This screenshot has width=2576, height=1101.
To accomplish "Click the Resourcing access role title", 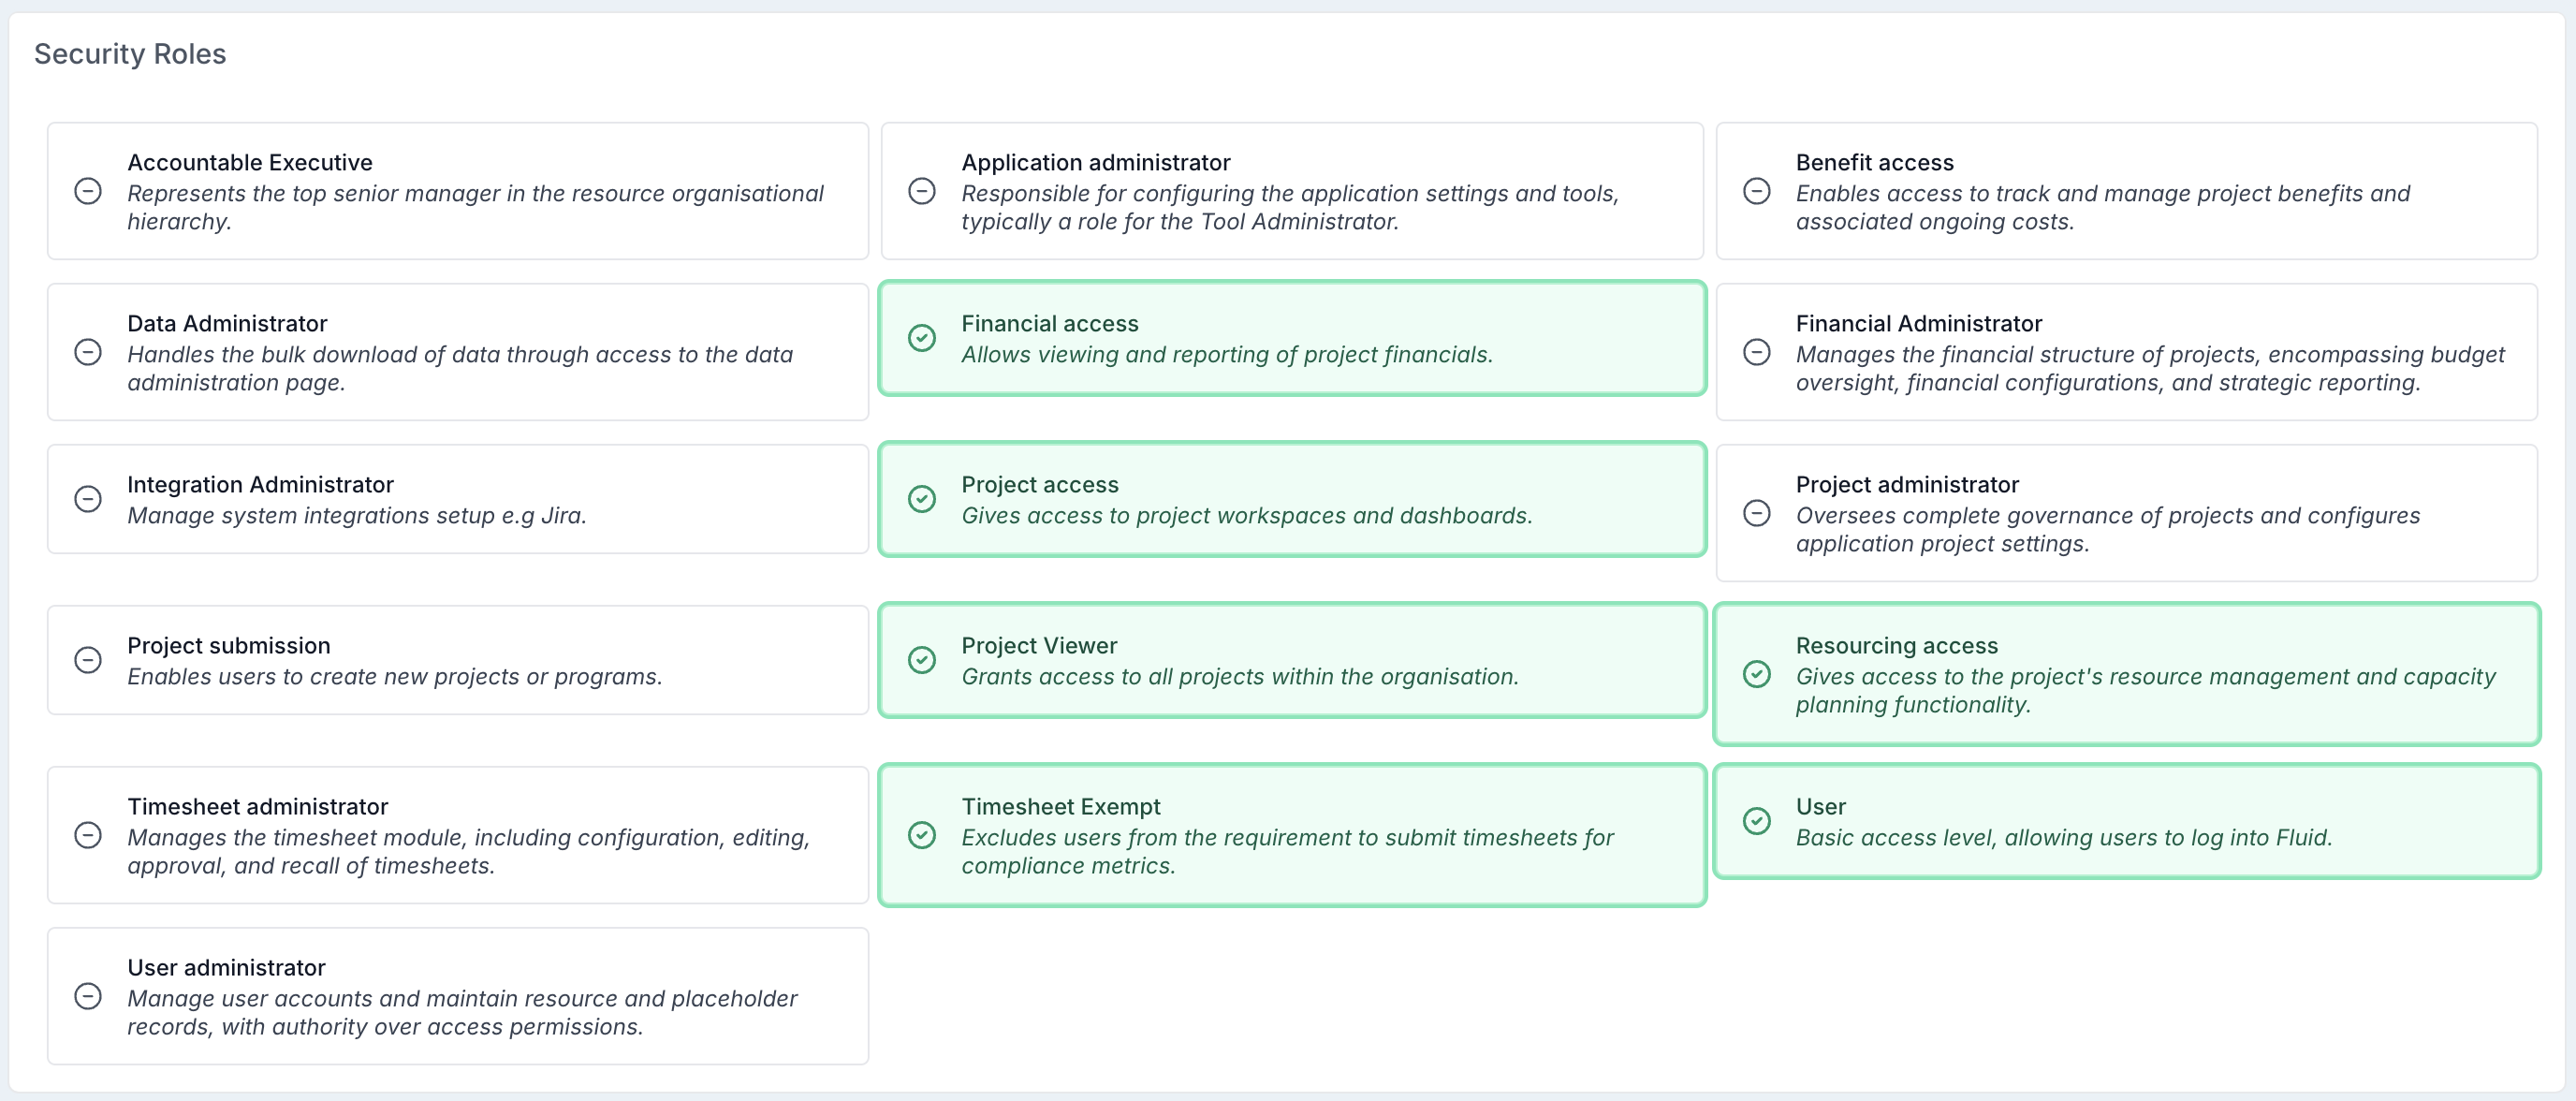I will coord(1897,645).
